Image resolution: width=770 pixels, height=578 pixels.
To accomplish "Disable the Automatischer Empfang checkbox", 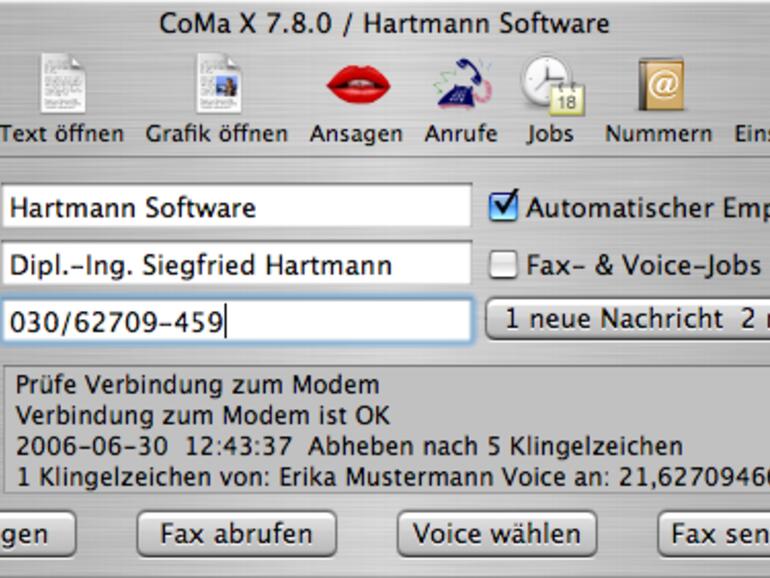I will (503, 205).
